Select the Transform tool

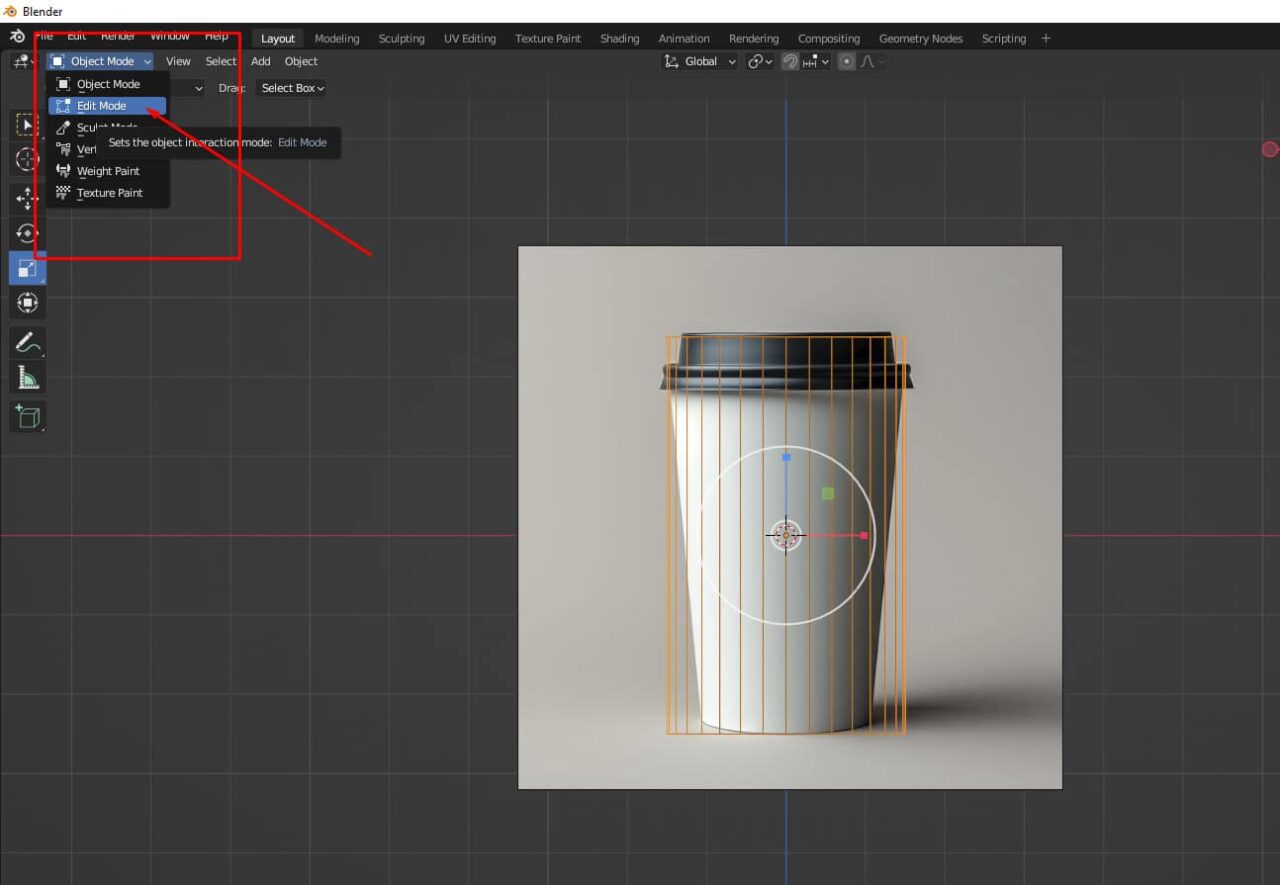click(x=27, y=303)
